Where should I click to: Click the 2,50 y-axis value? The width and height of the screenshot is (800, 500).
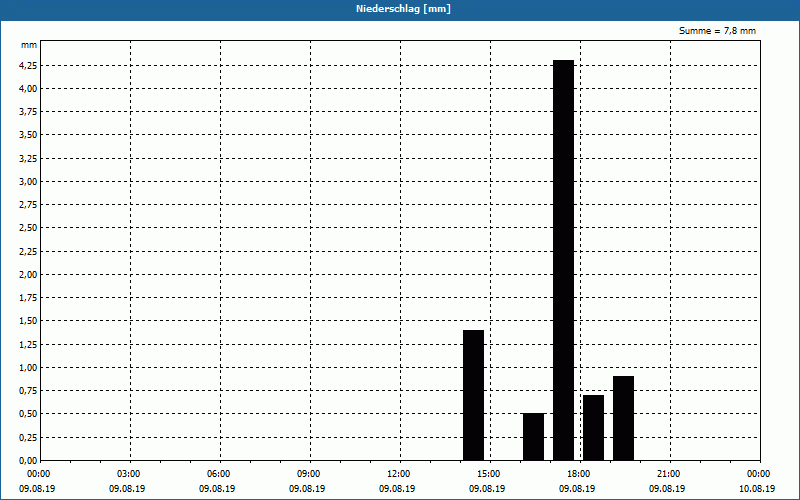(28, 228)
